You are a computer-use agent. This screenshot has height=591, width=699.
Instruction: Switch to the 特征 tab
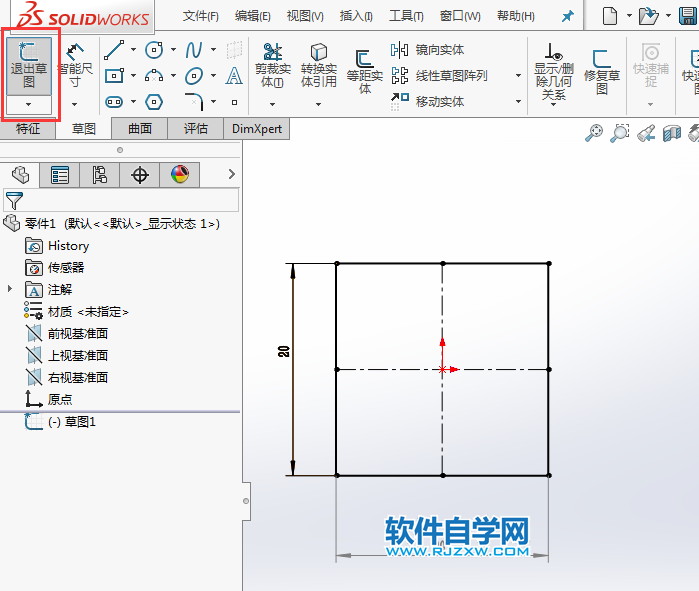coord(28,129)
